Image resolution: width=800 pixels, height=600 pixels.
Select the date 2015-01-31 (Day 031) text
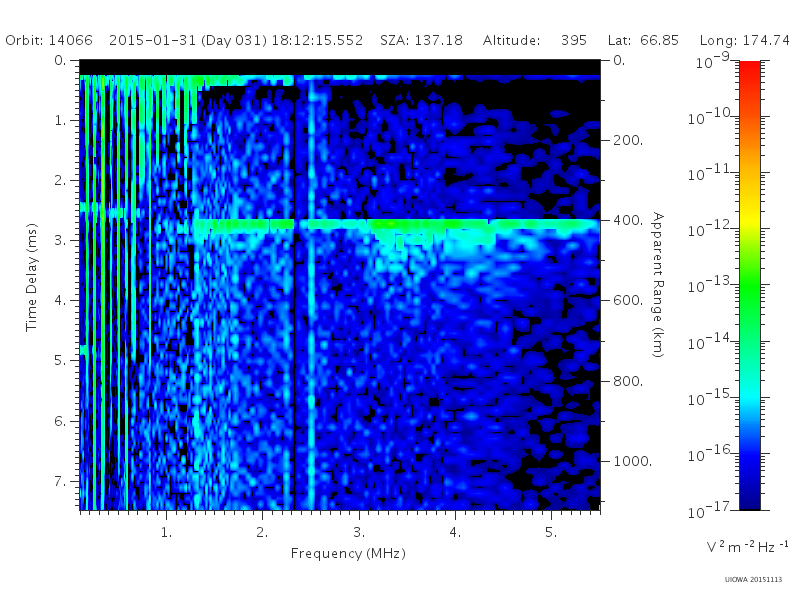pyautogui.click(x=188, y=40)
